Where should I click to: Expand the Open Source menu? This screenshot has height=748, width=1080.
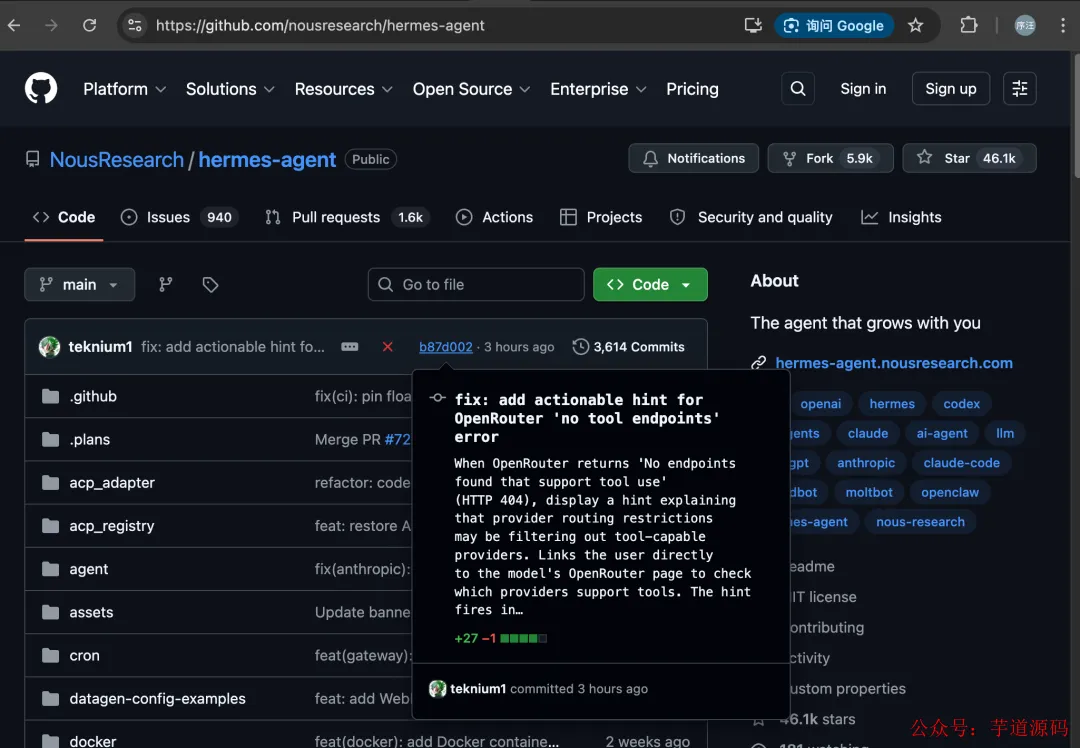[x=471, y=89]
